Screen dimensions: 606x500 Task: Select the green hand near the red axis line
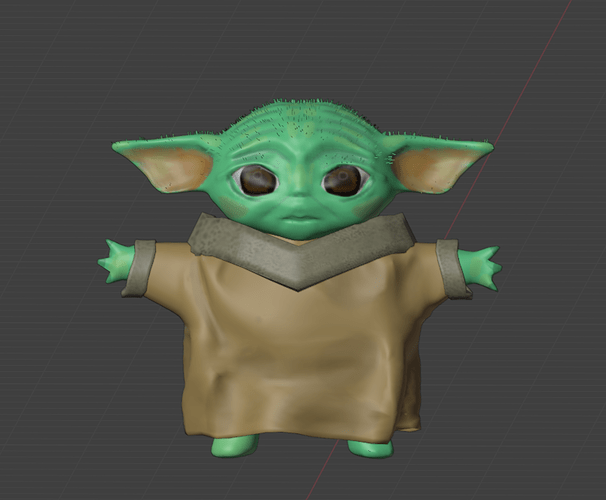point(480,268)
